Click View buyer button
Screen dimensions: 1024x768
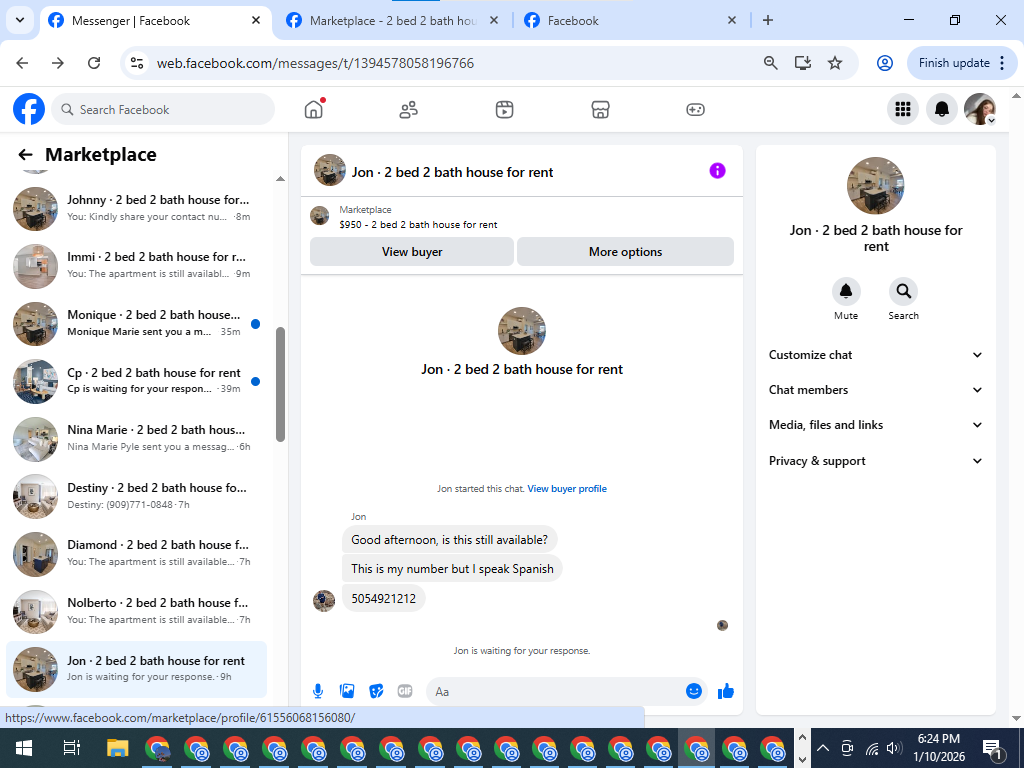[412, 252]
